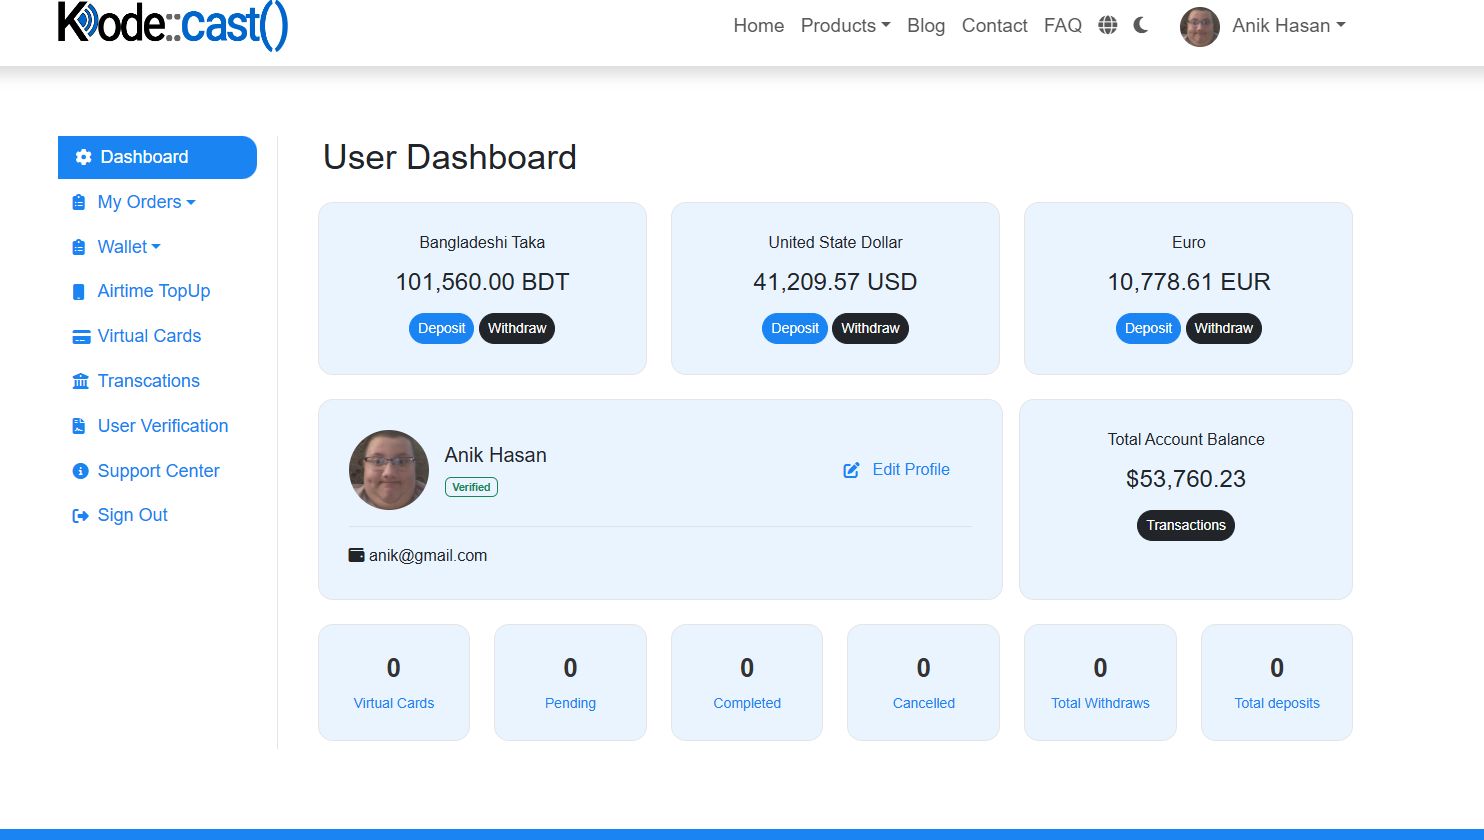Click the Edit Profile pencil icon
Viewport: 1484px width, 840px height.
[x=851, y=470]
